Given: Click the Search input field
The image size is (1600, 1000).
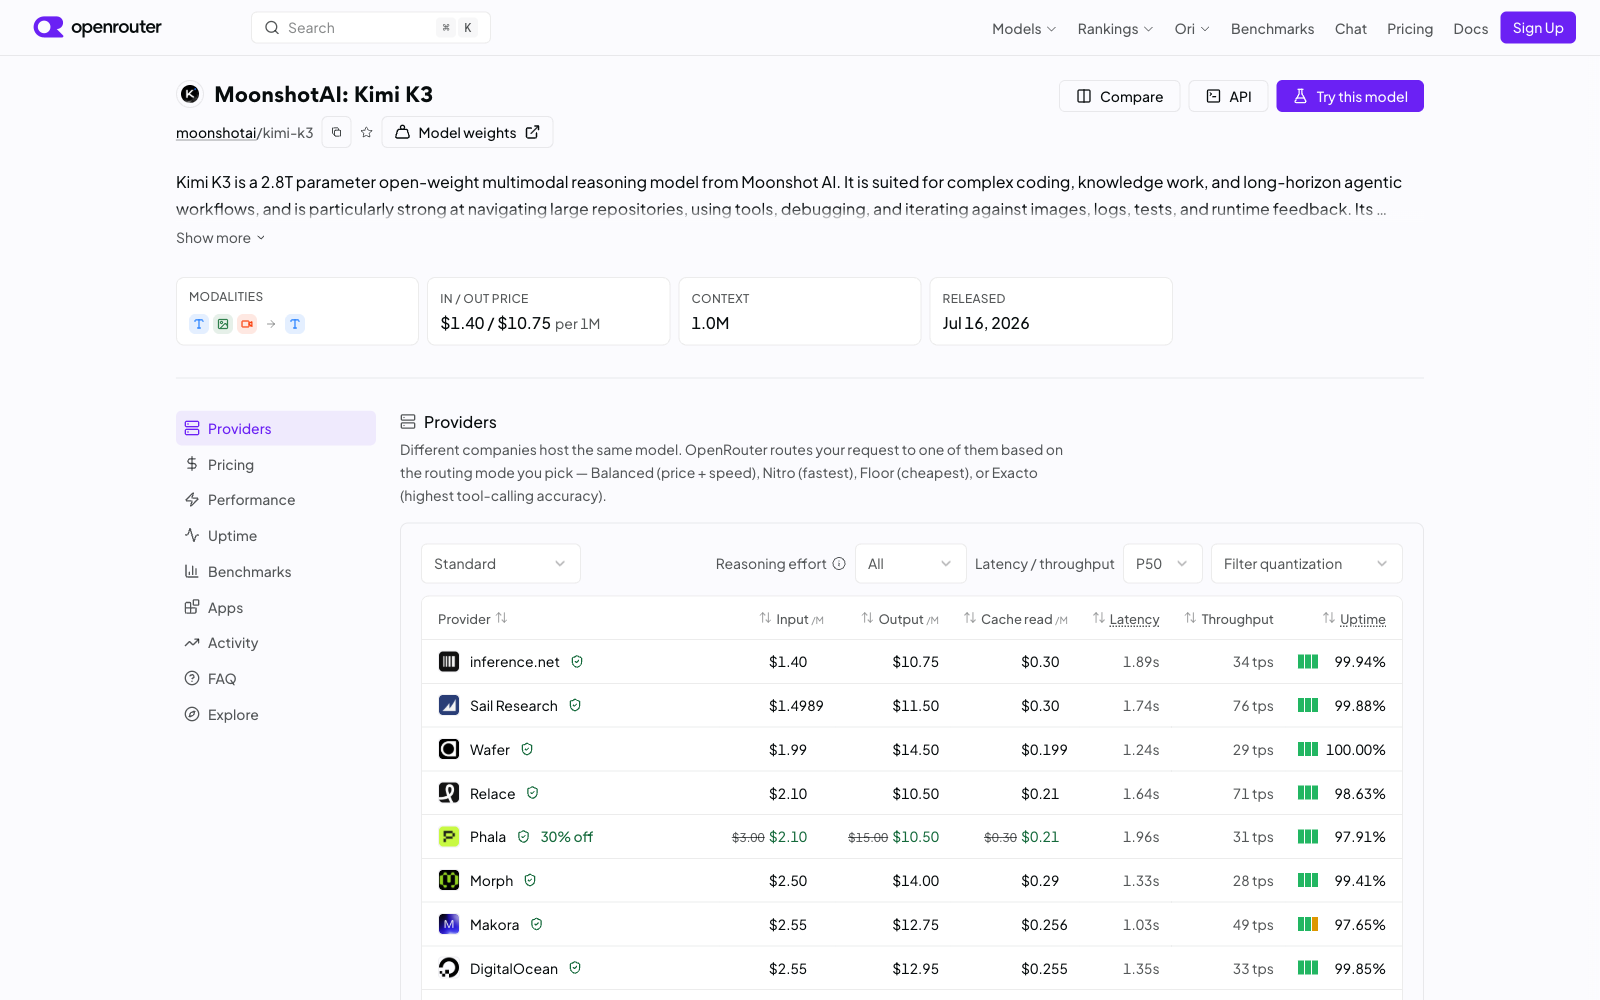Looking at the screenshot, I should point(371,28).
